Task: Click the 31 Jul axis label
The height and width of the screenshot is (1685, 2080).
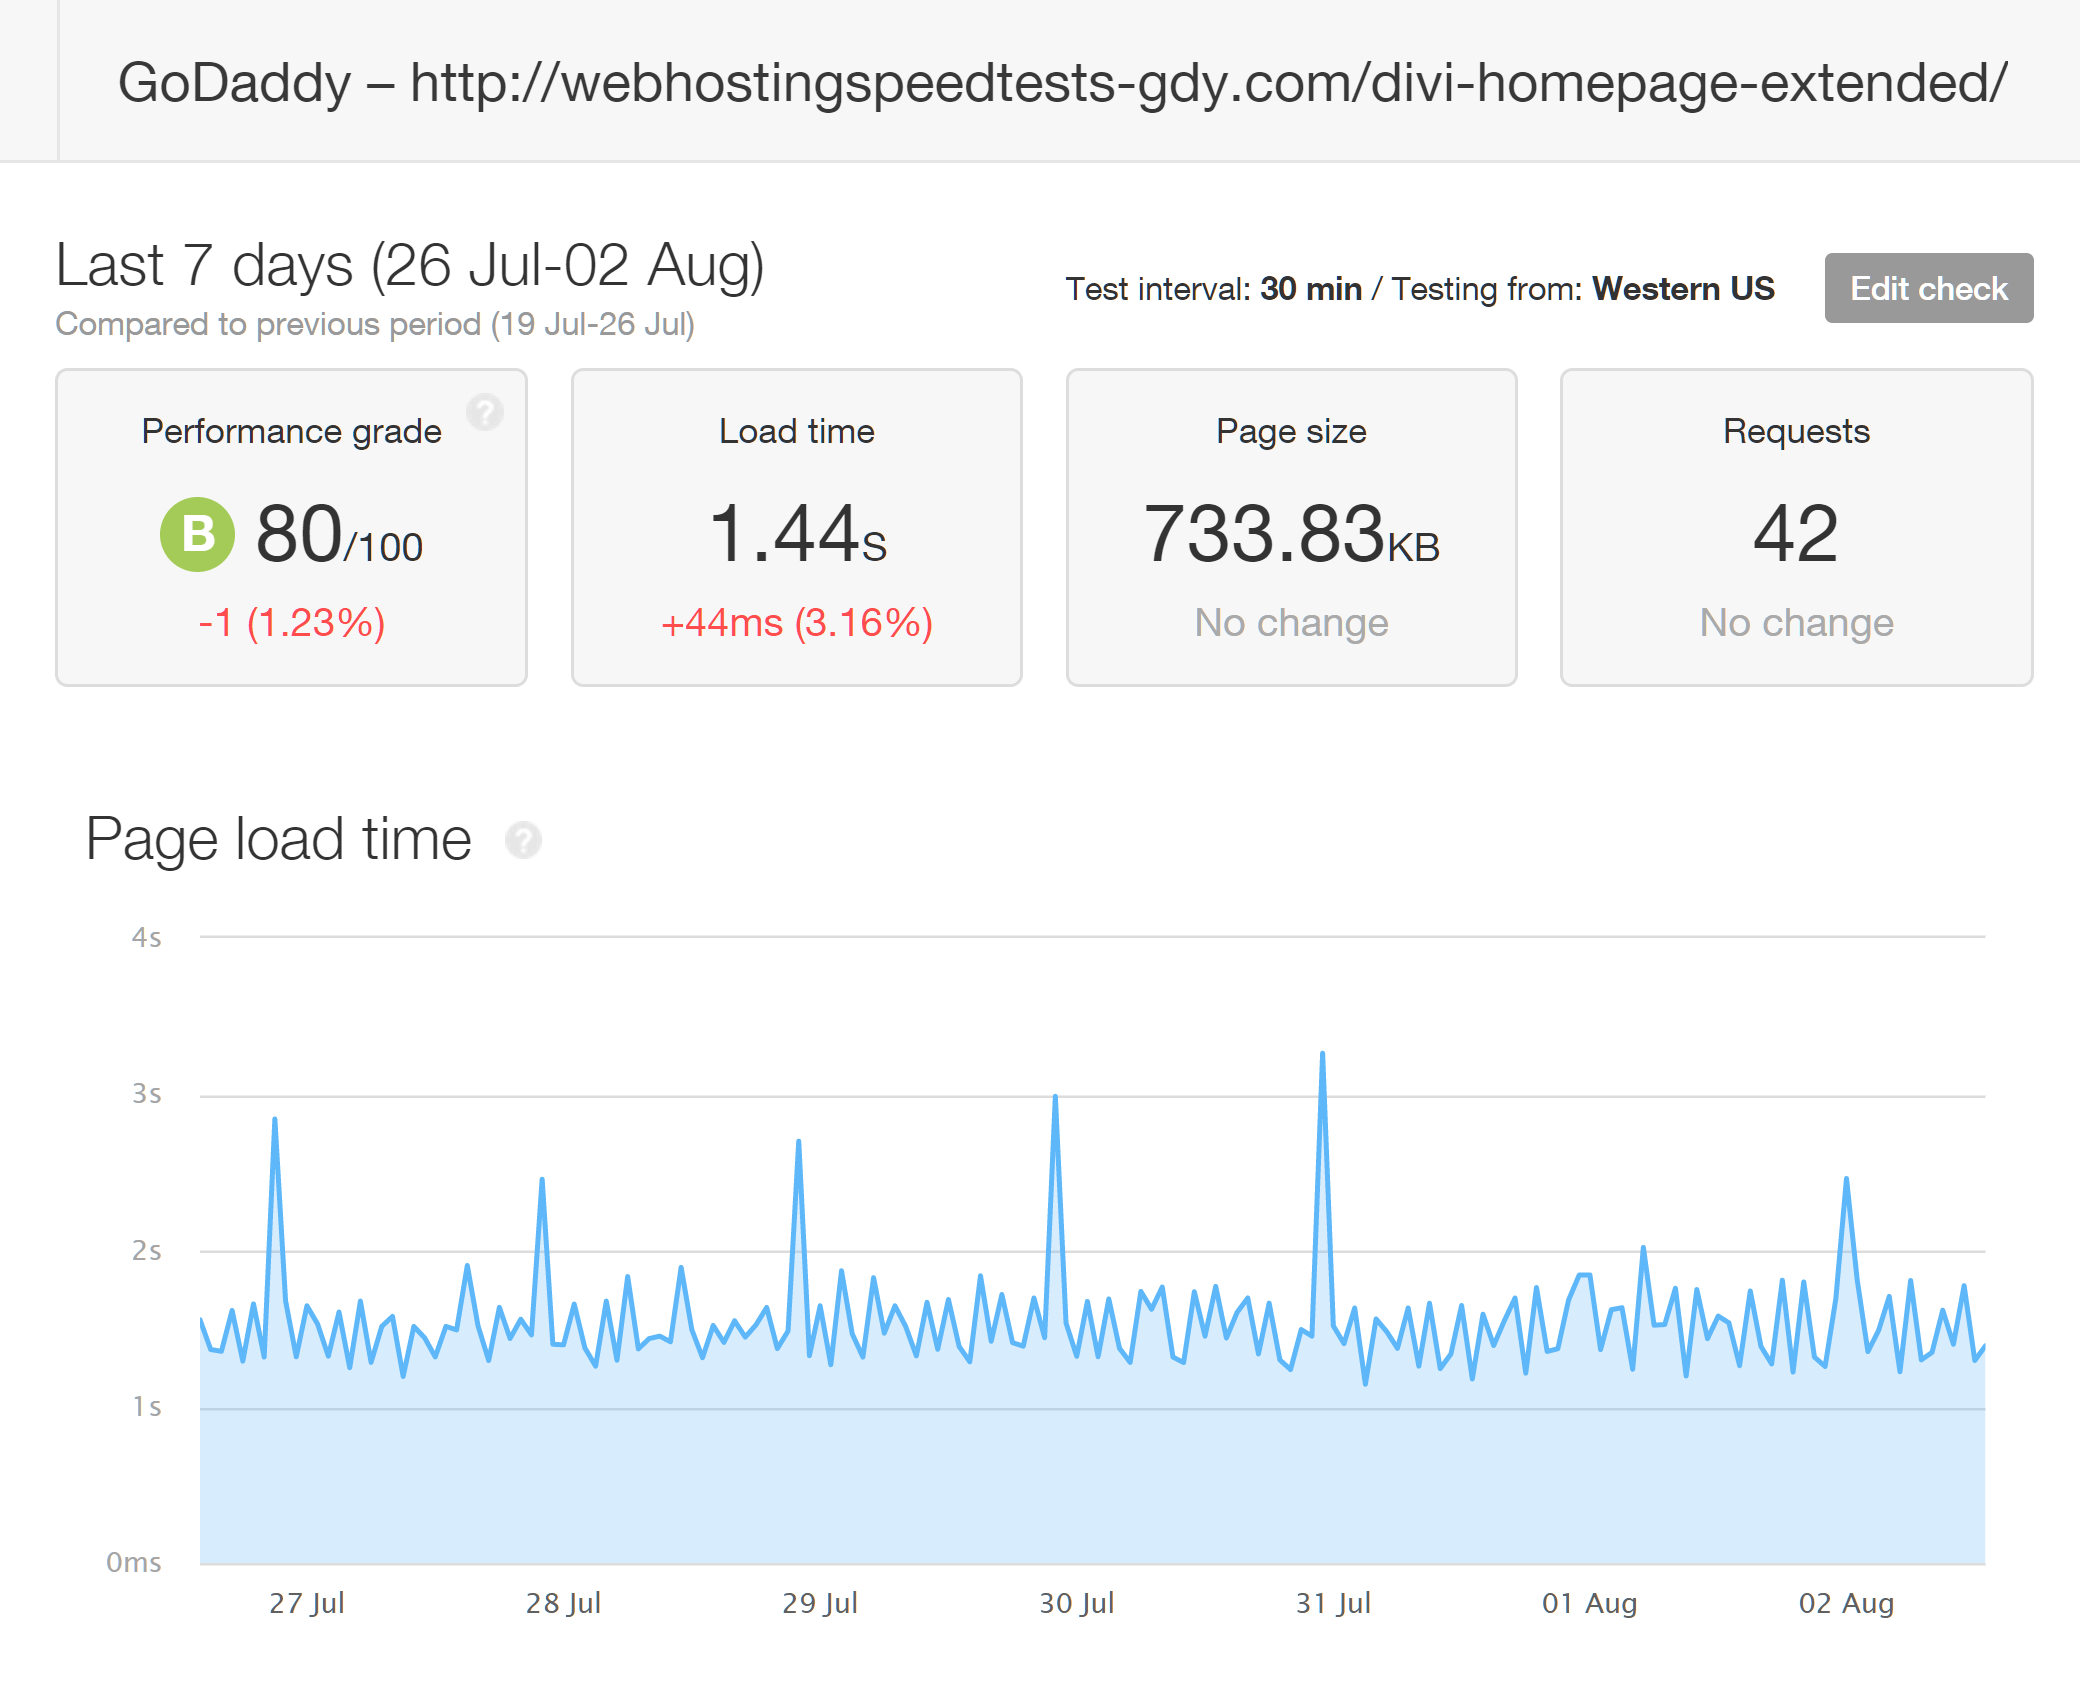Action: pos(1333,1603)
